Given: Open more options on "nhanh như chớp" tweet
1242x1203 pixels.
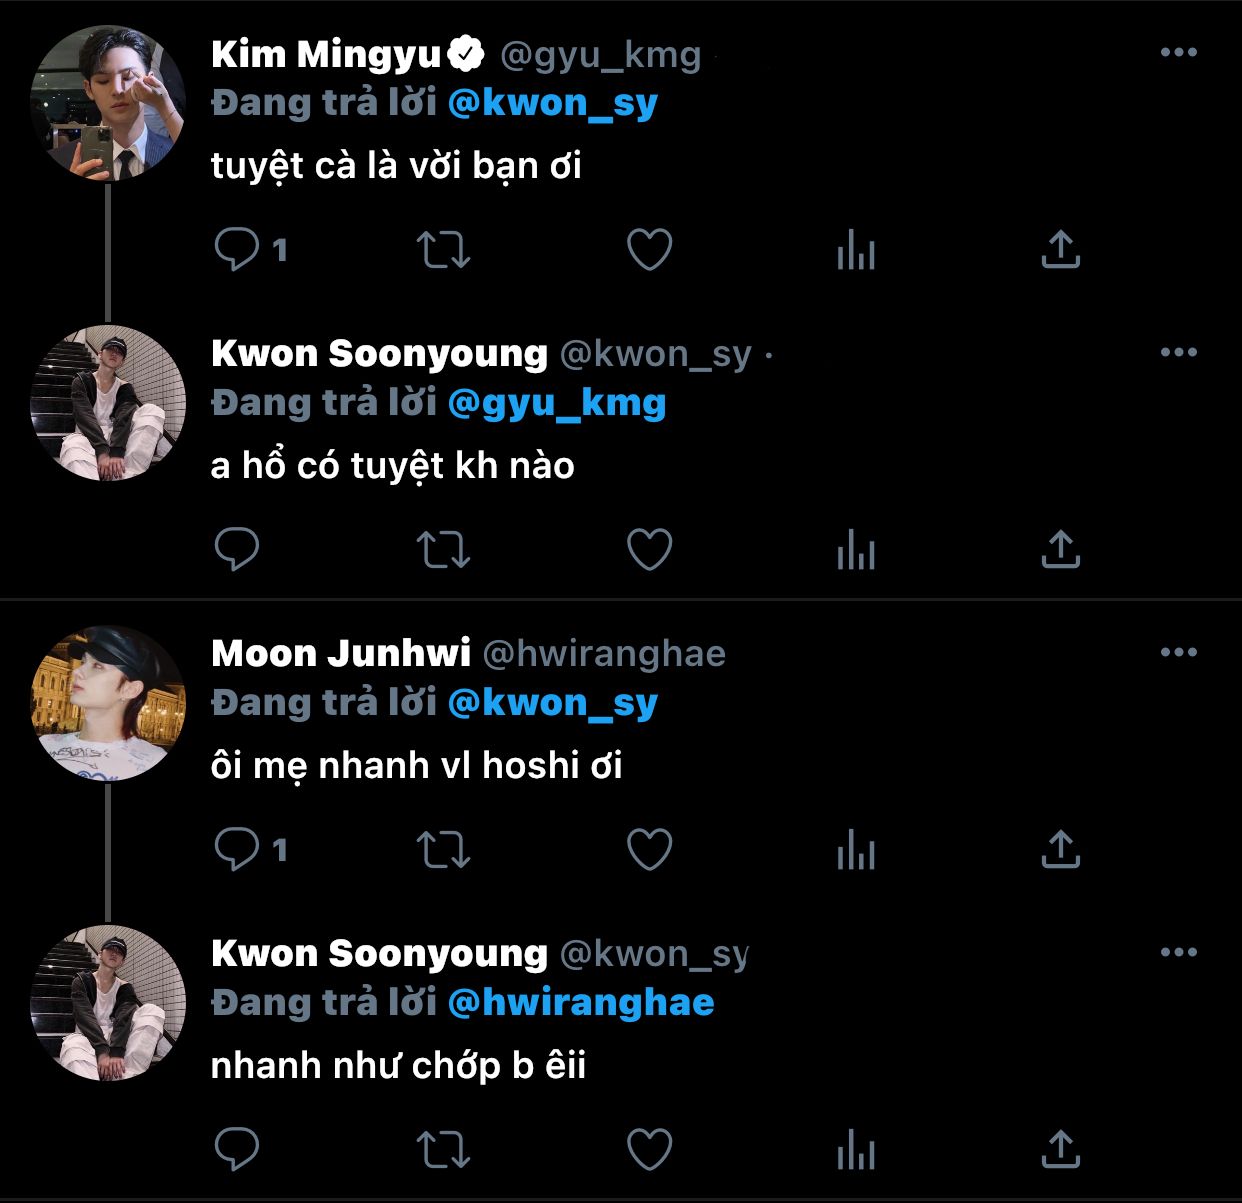Looking at the screenshot, I should tap(1179, 953).
